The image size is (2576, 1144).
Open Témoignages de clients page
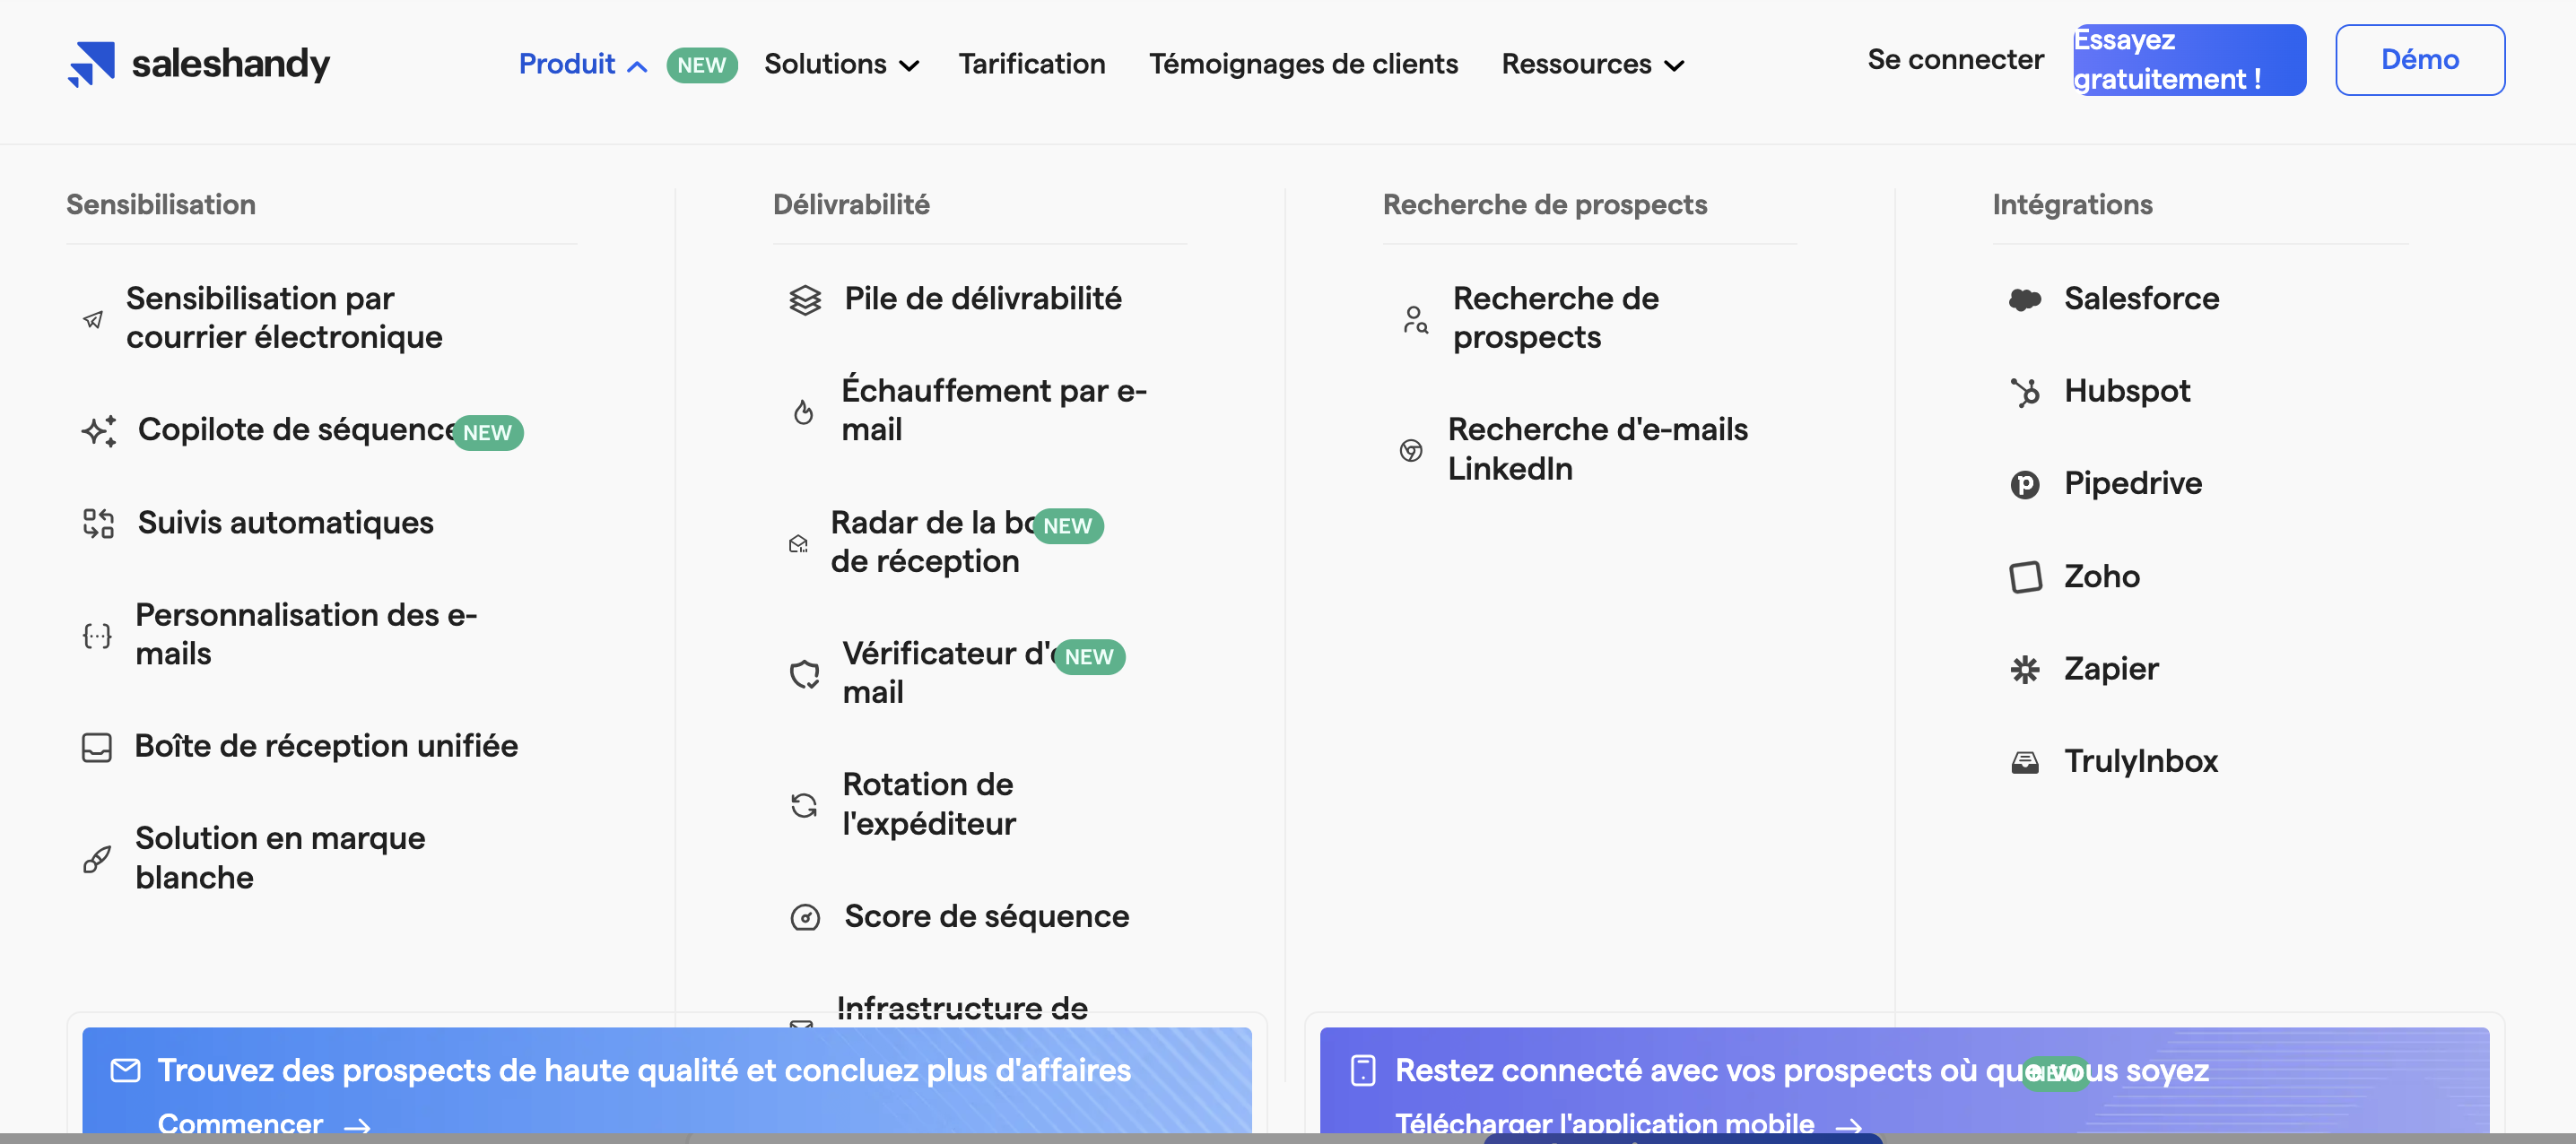pos(1303,64)
